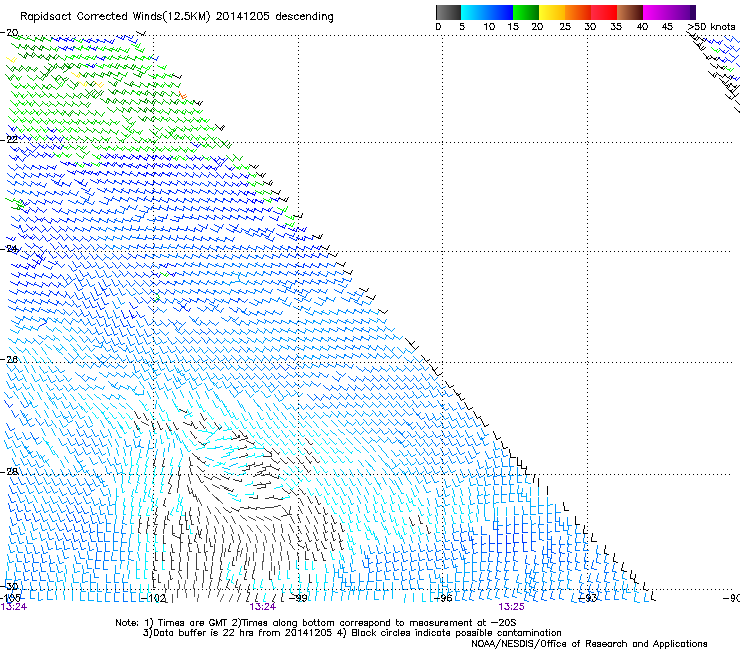Screen dimensions: 740x650
Task: Click the purple '13:25' time label
Action: 512,607
